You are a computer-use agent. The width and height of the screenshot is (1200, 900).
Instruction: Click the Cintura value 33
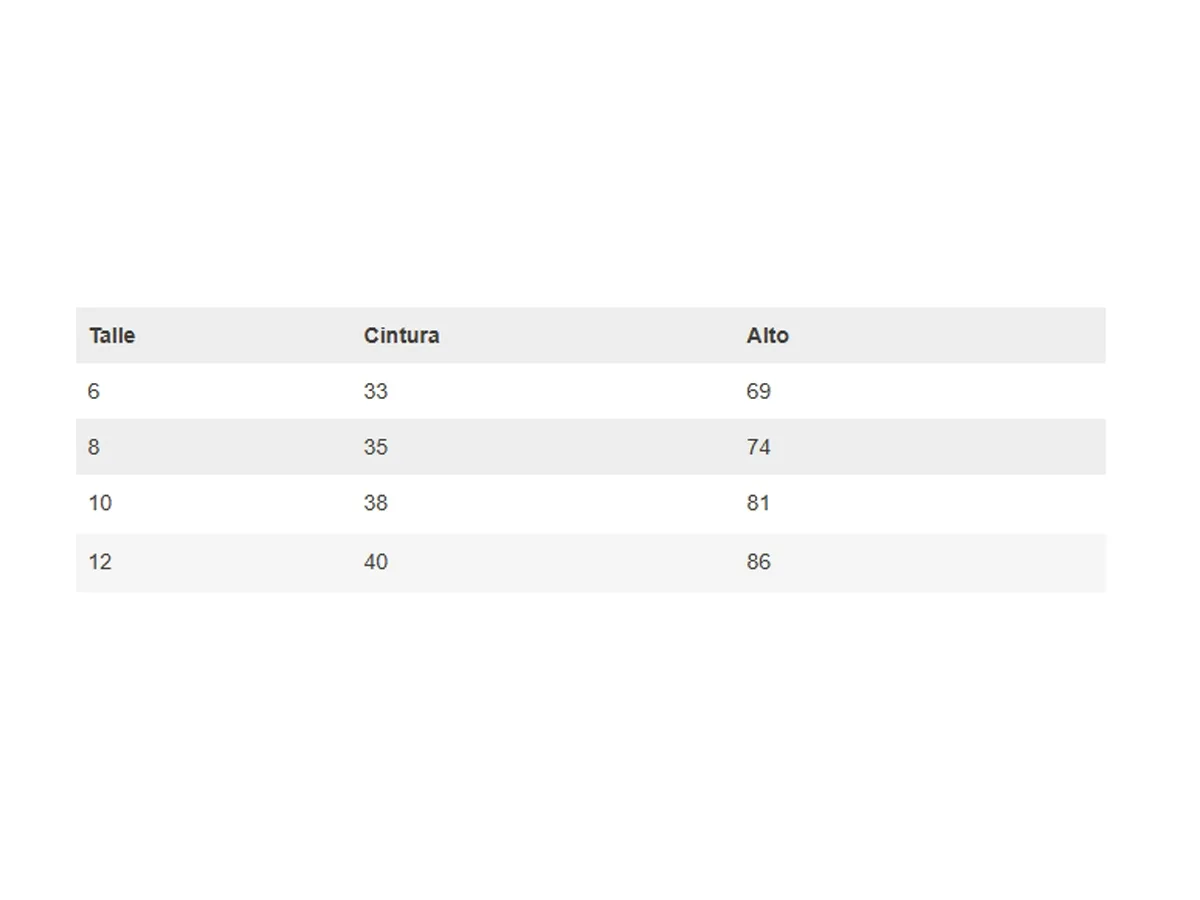coord(375,392)
